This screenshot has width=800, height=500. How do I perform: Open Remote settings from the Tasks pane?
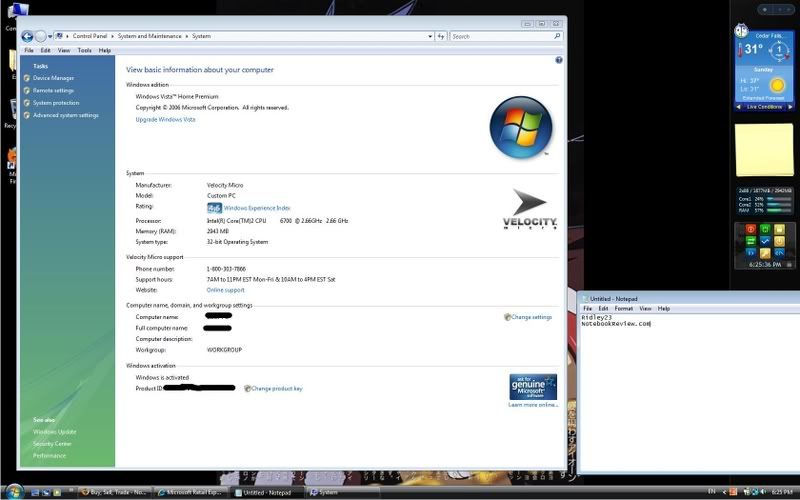[54, 90]
